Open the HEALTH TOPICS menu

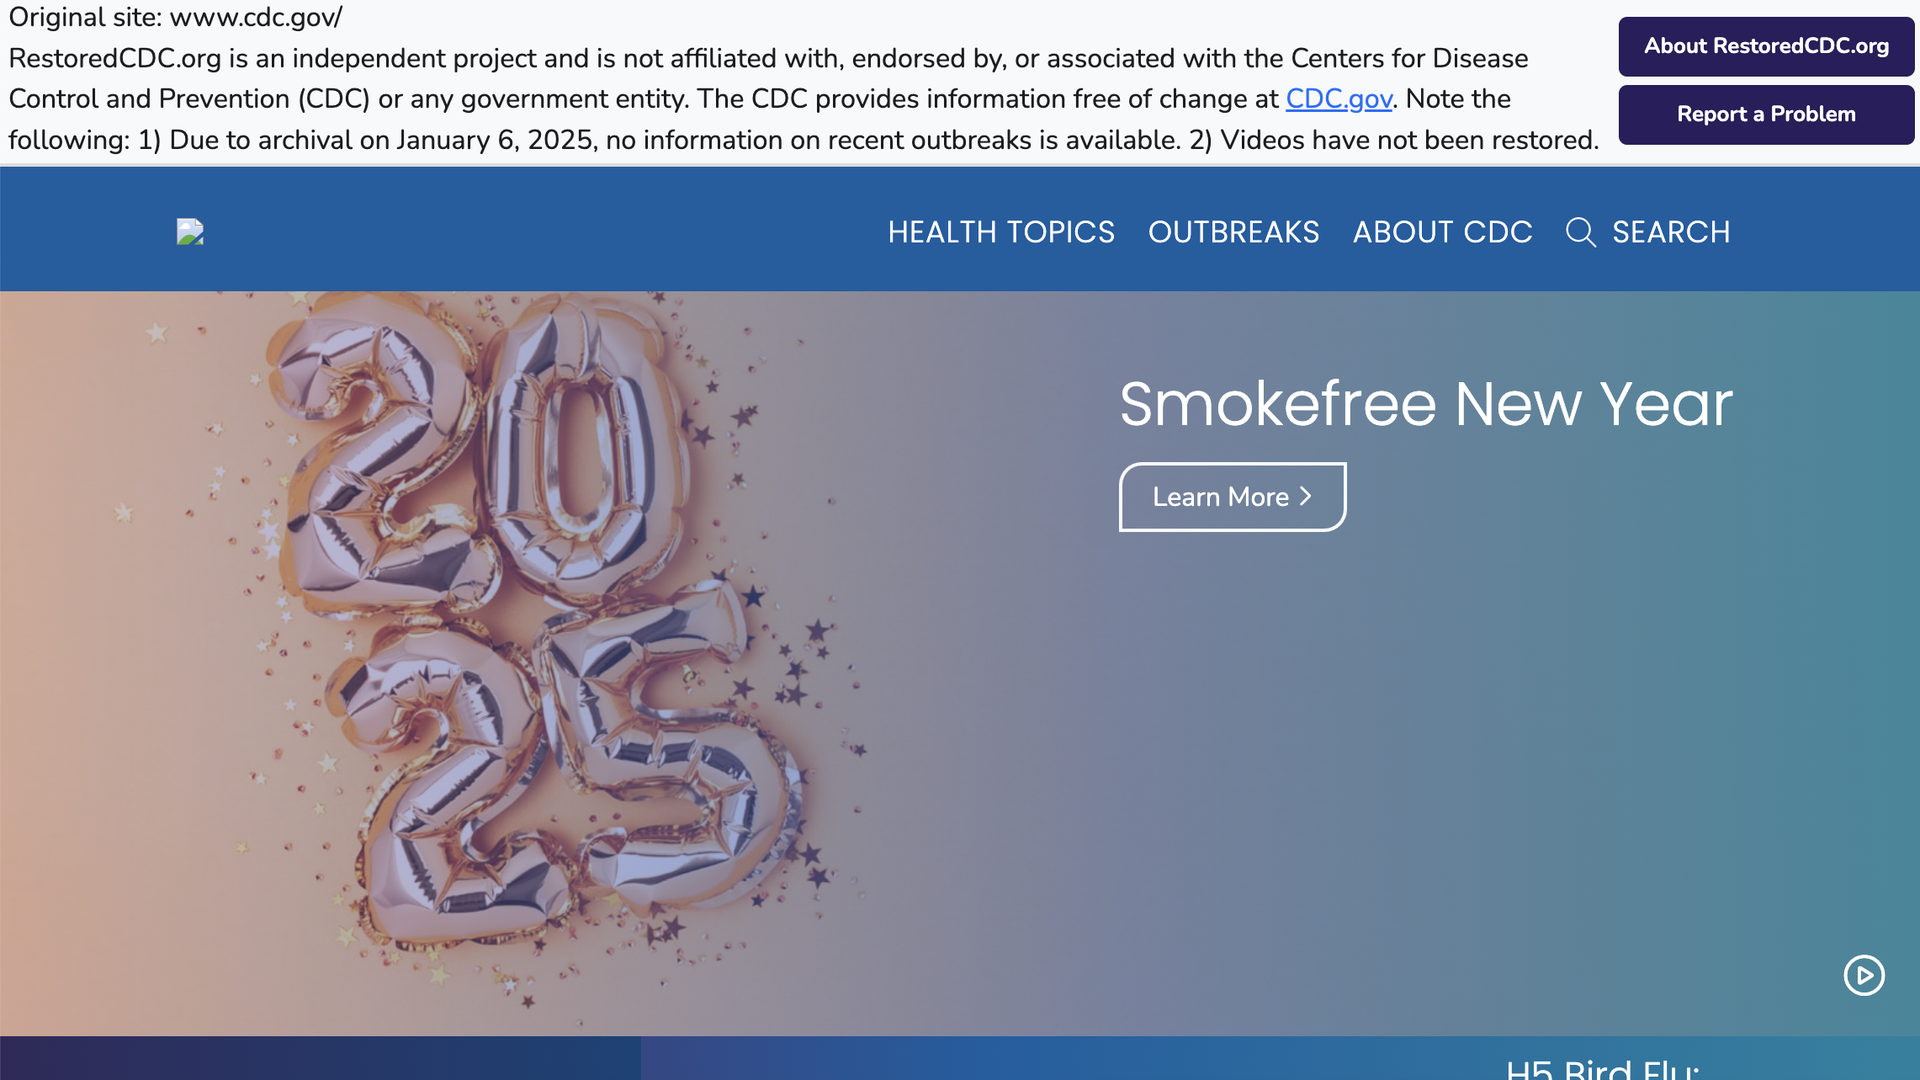(1001, 232)
